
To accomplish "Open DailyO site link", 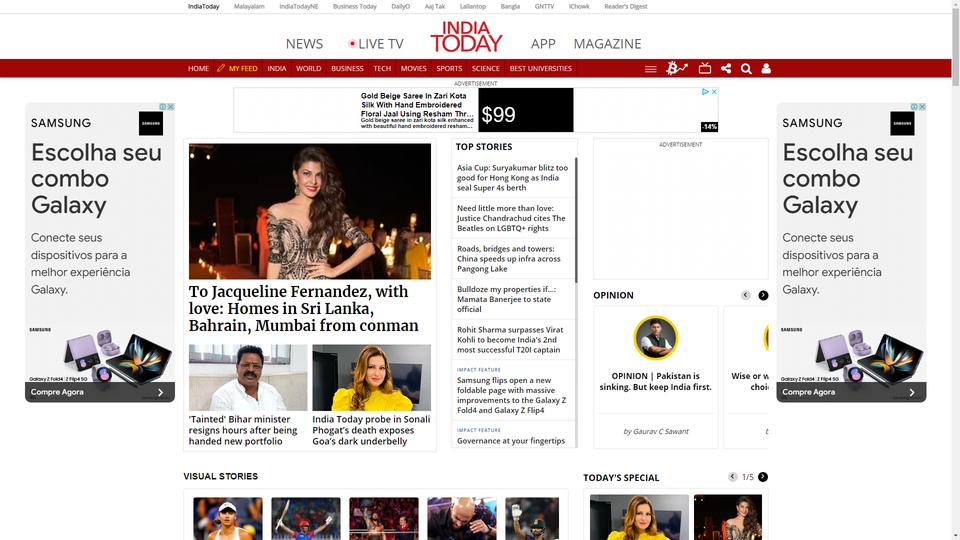I will coord(400,6).
